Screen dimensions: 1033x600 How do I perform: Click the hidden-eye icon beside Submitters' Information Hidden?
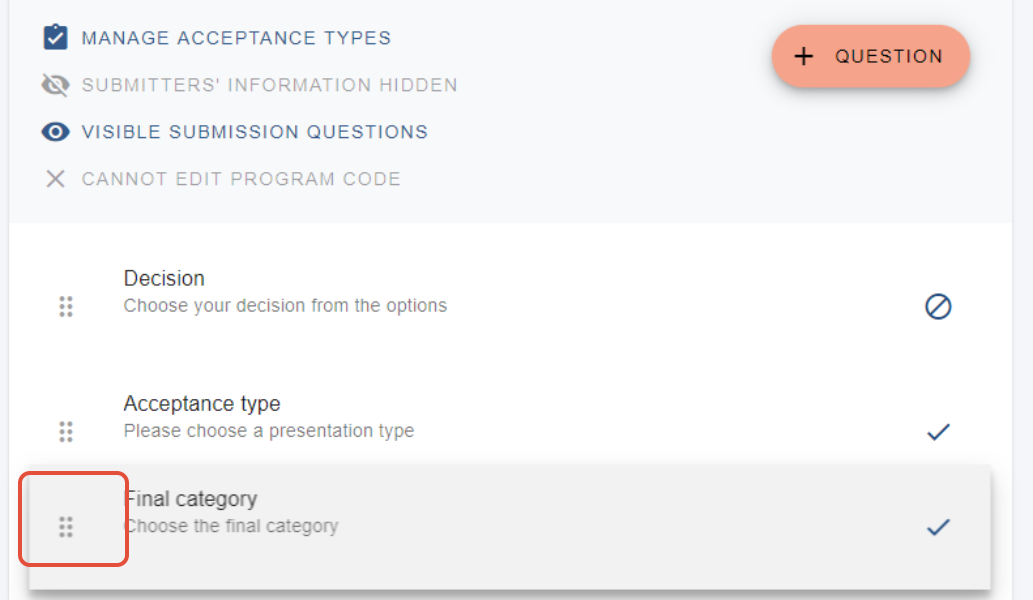coord(55,85)
